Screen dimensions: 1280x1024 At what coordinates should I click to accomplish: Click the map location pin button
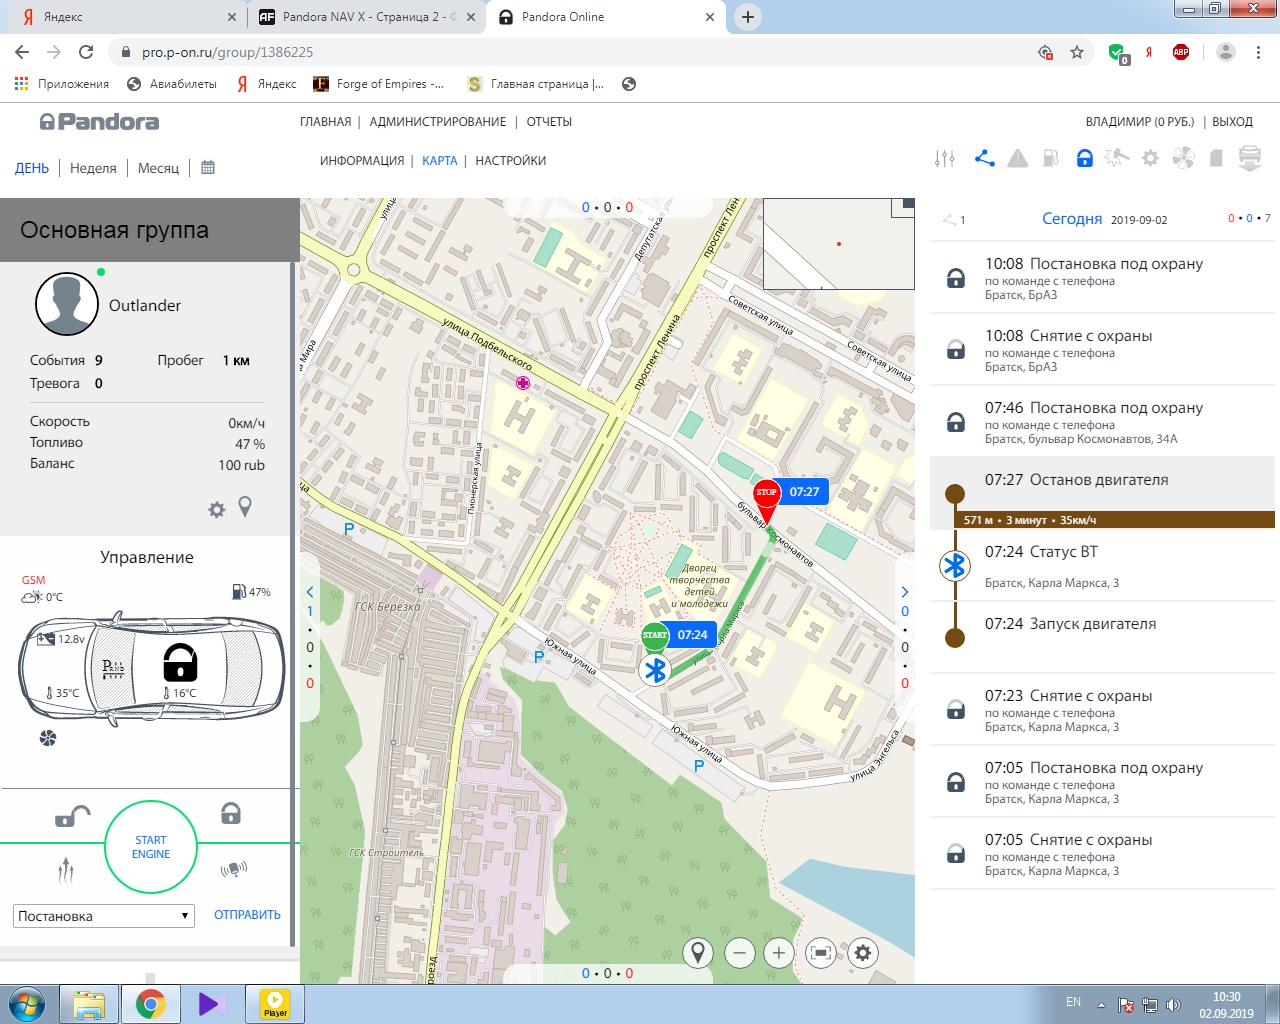pos(698,953)
